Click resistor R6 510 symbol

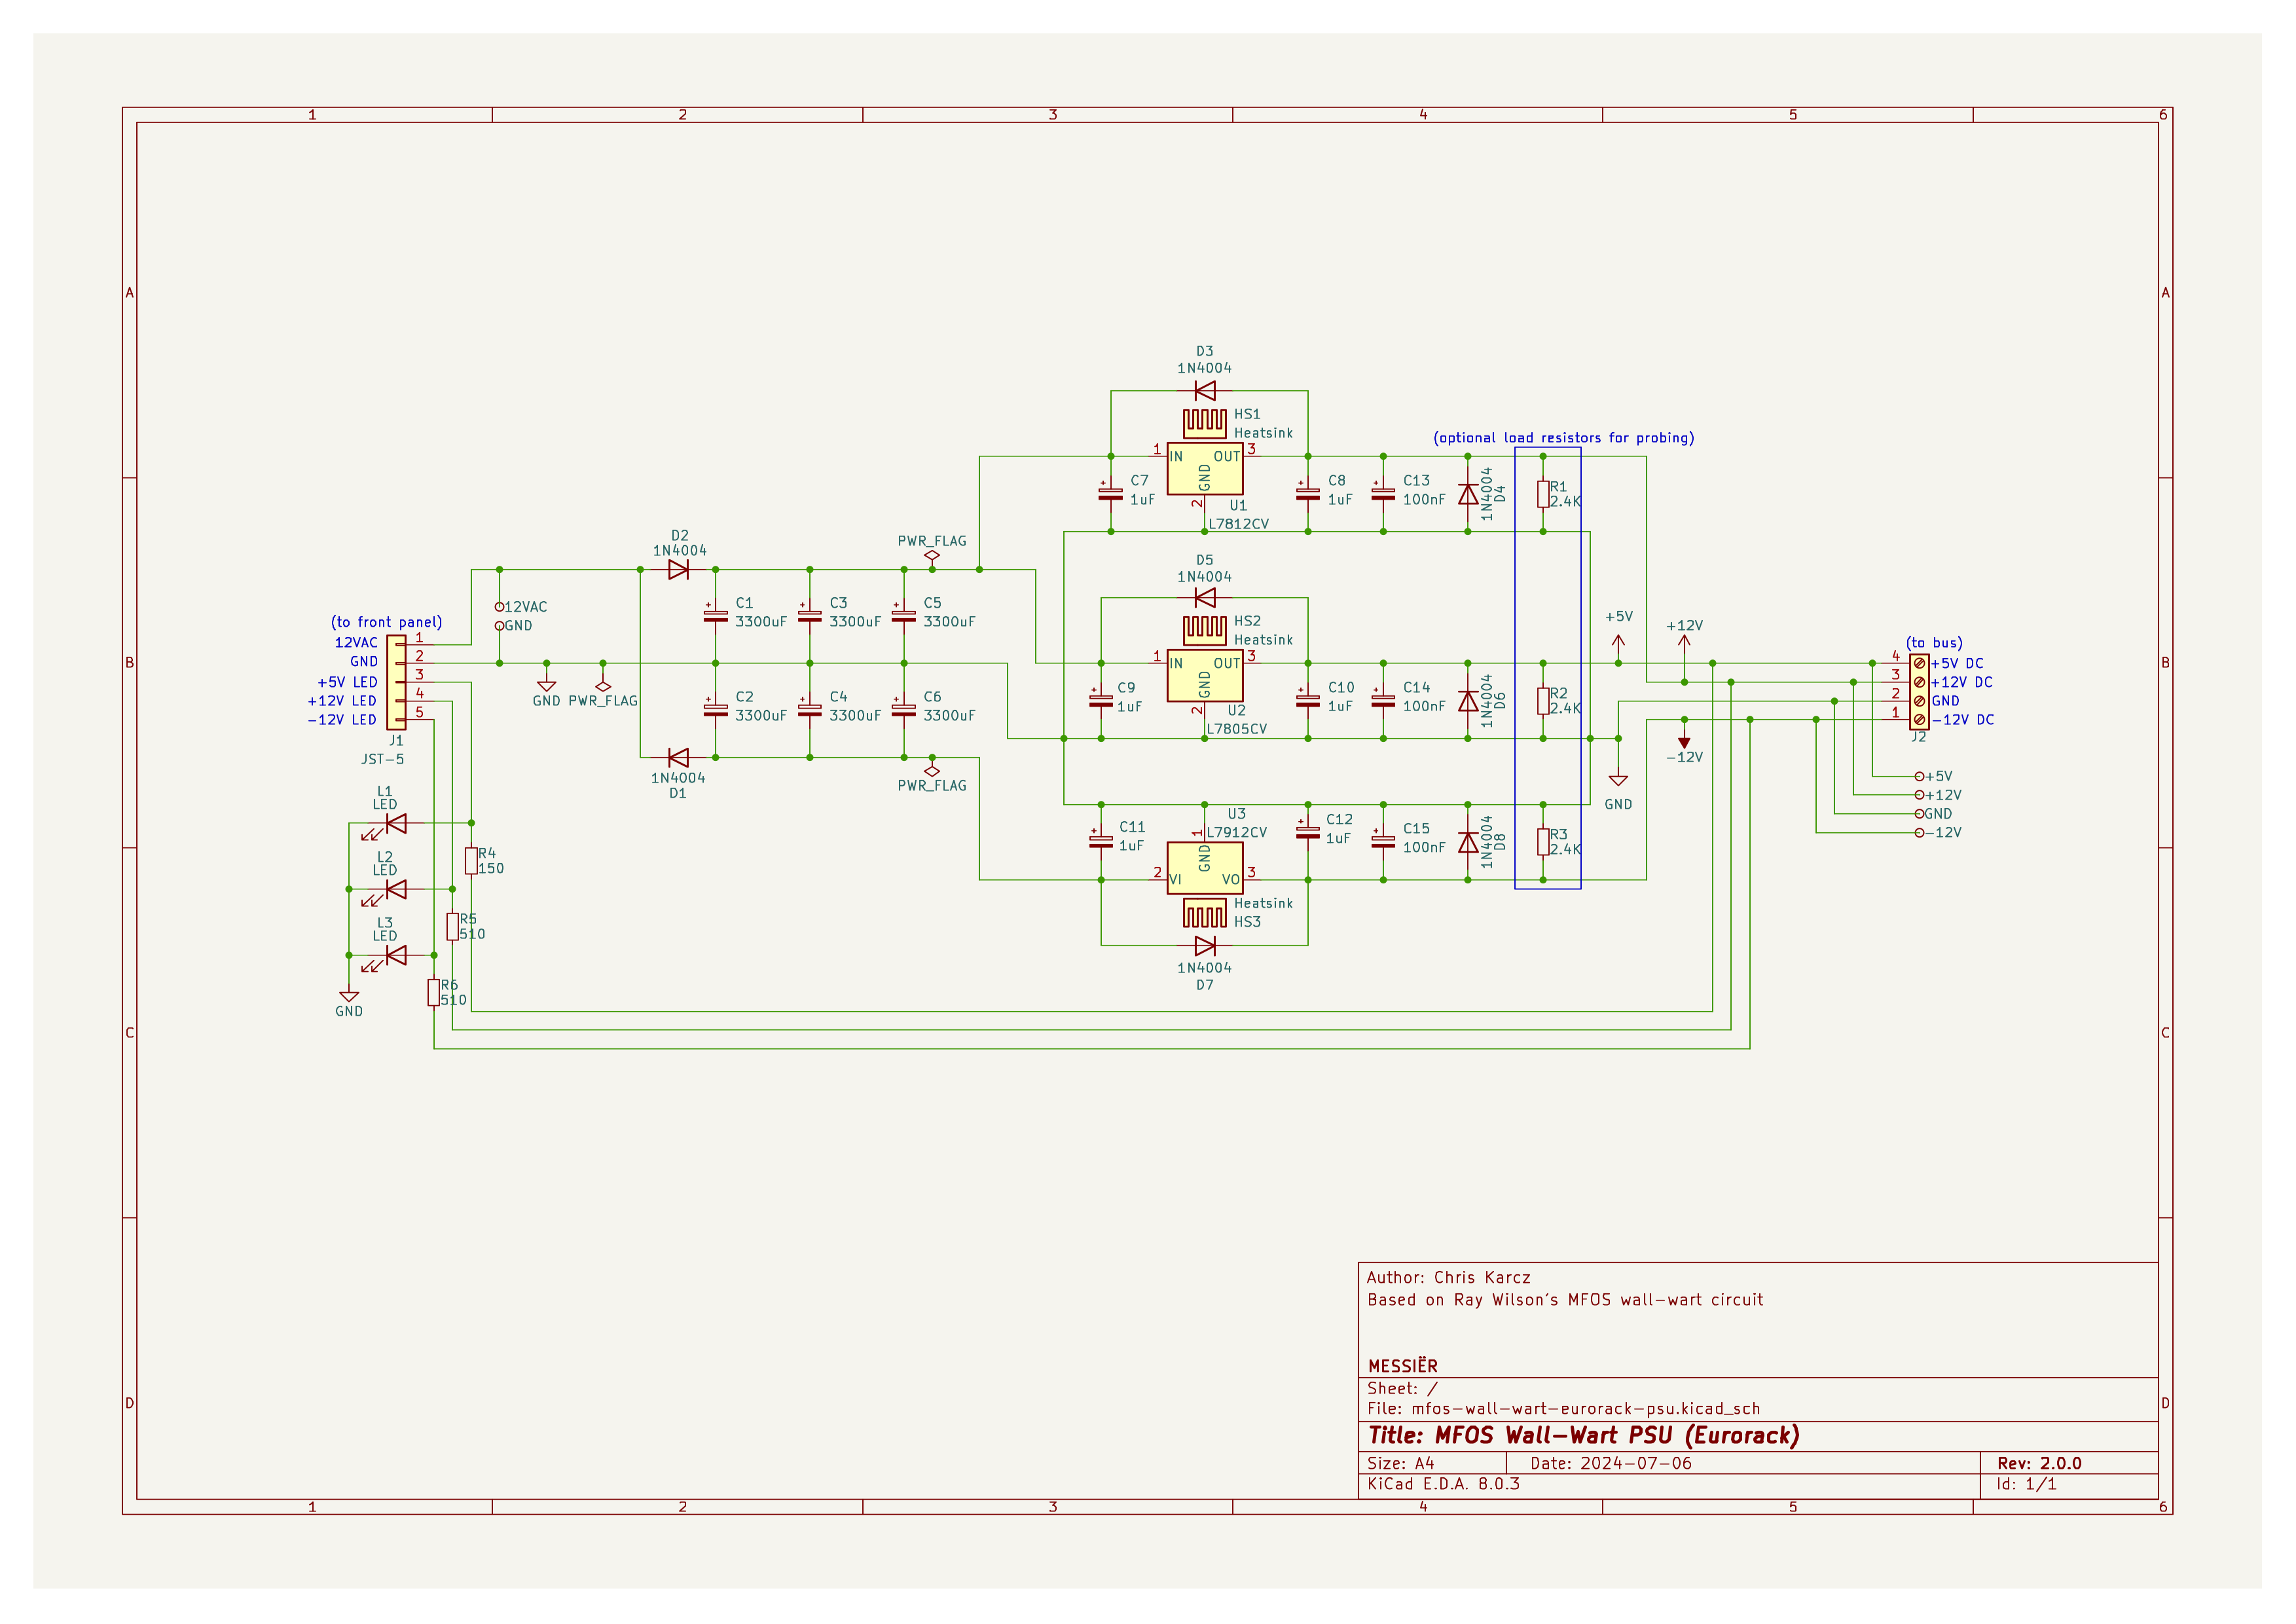(434, 993)
